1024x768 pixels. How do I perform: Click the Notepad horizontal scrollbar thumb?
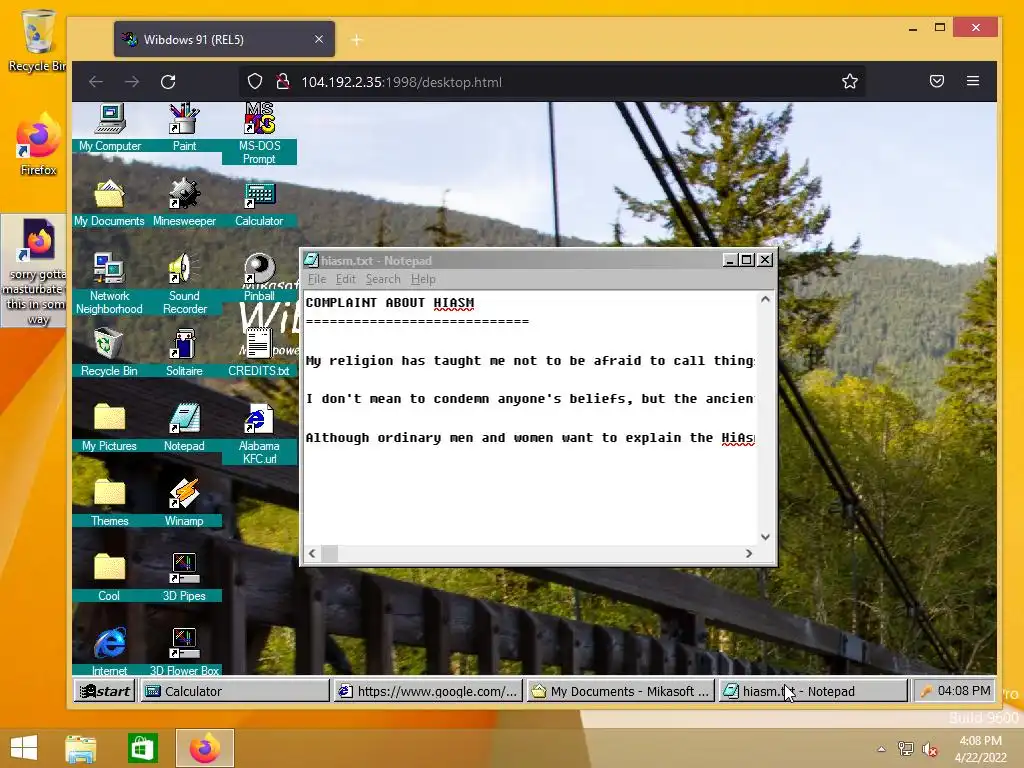coord(329,554)
